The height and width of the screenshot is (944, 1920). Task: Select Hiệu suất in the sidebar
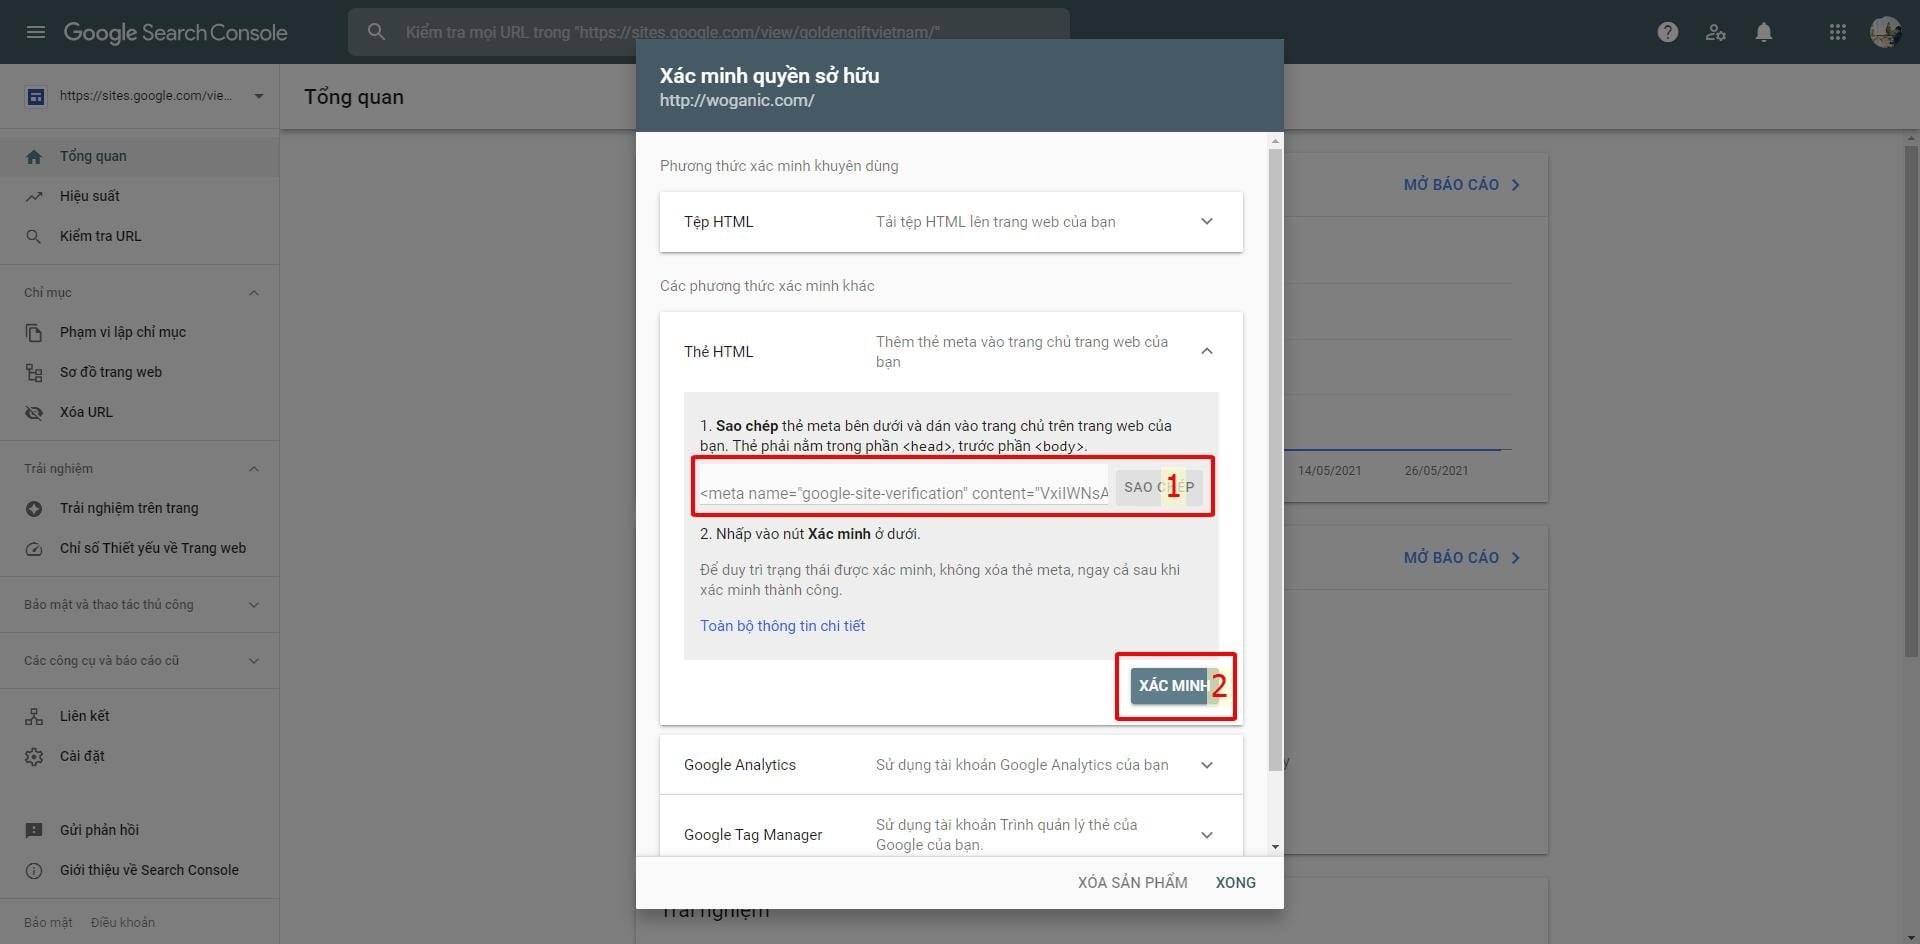coord(90,196)
